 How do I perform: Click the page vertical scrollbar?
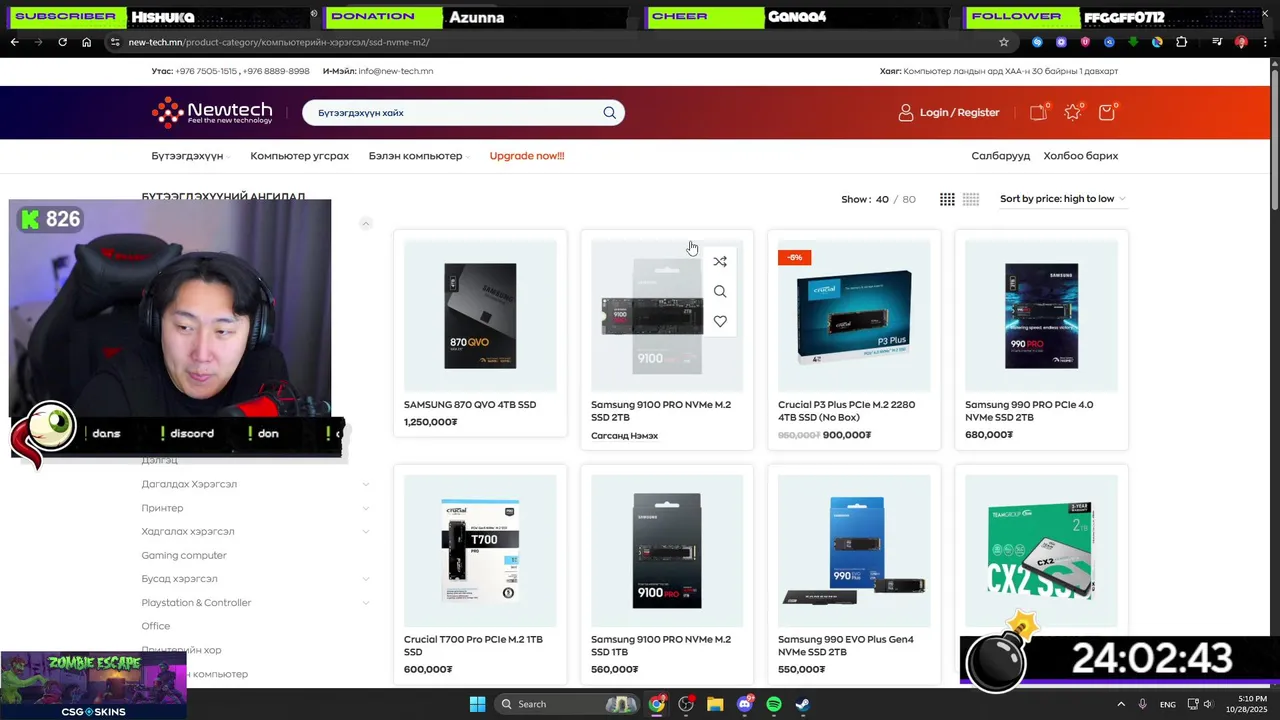point(1274,140)
